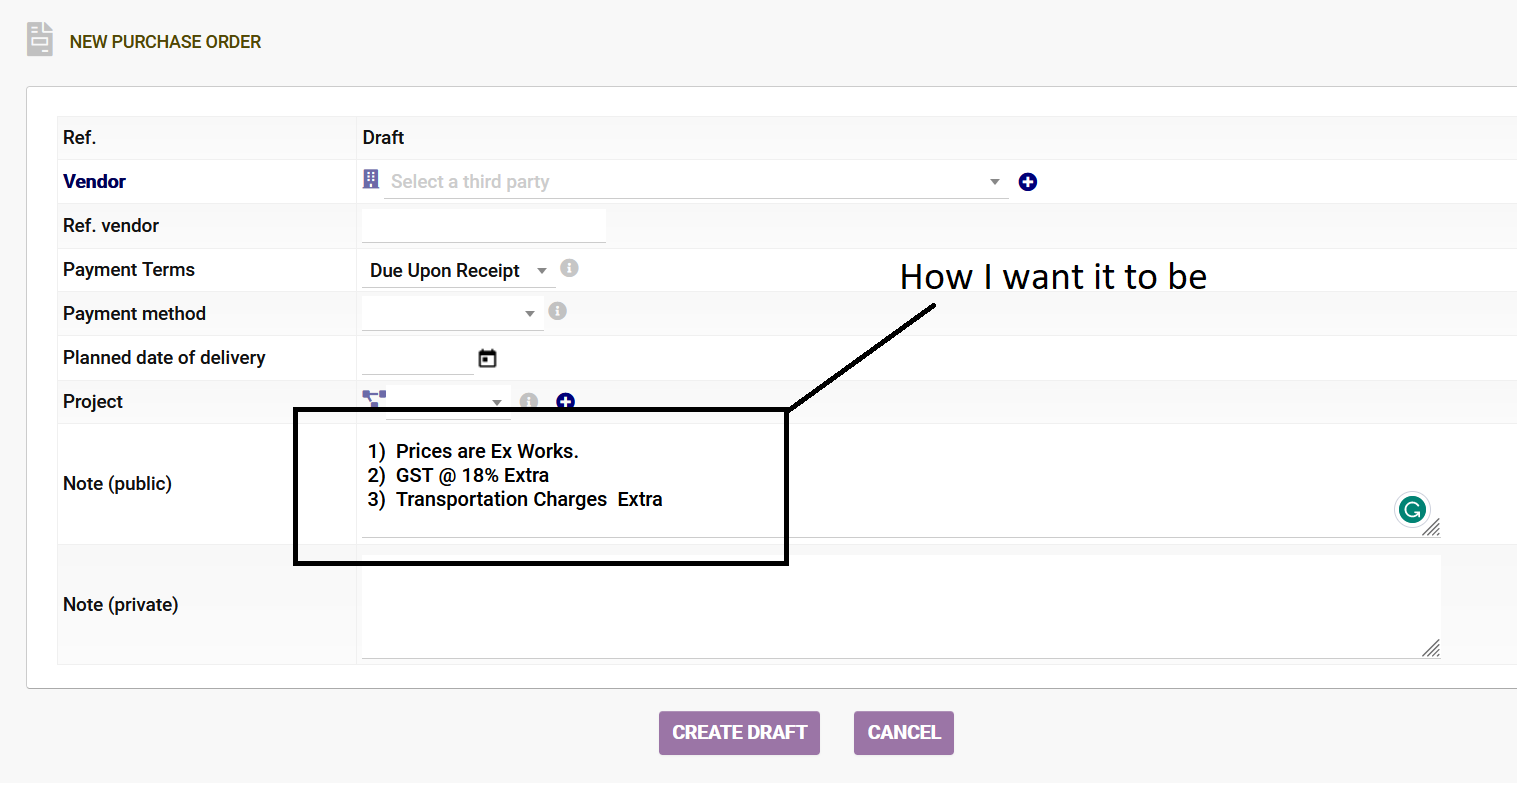The image size is (1517, 800).
Task: Click the building icon beside Vendor field
Action: [371, 179]
